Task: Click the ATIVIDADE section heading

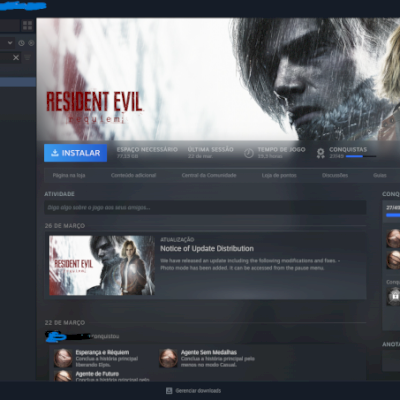Action: 59,194
